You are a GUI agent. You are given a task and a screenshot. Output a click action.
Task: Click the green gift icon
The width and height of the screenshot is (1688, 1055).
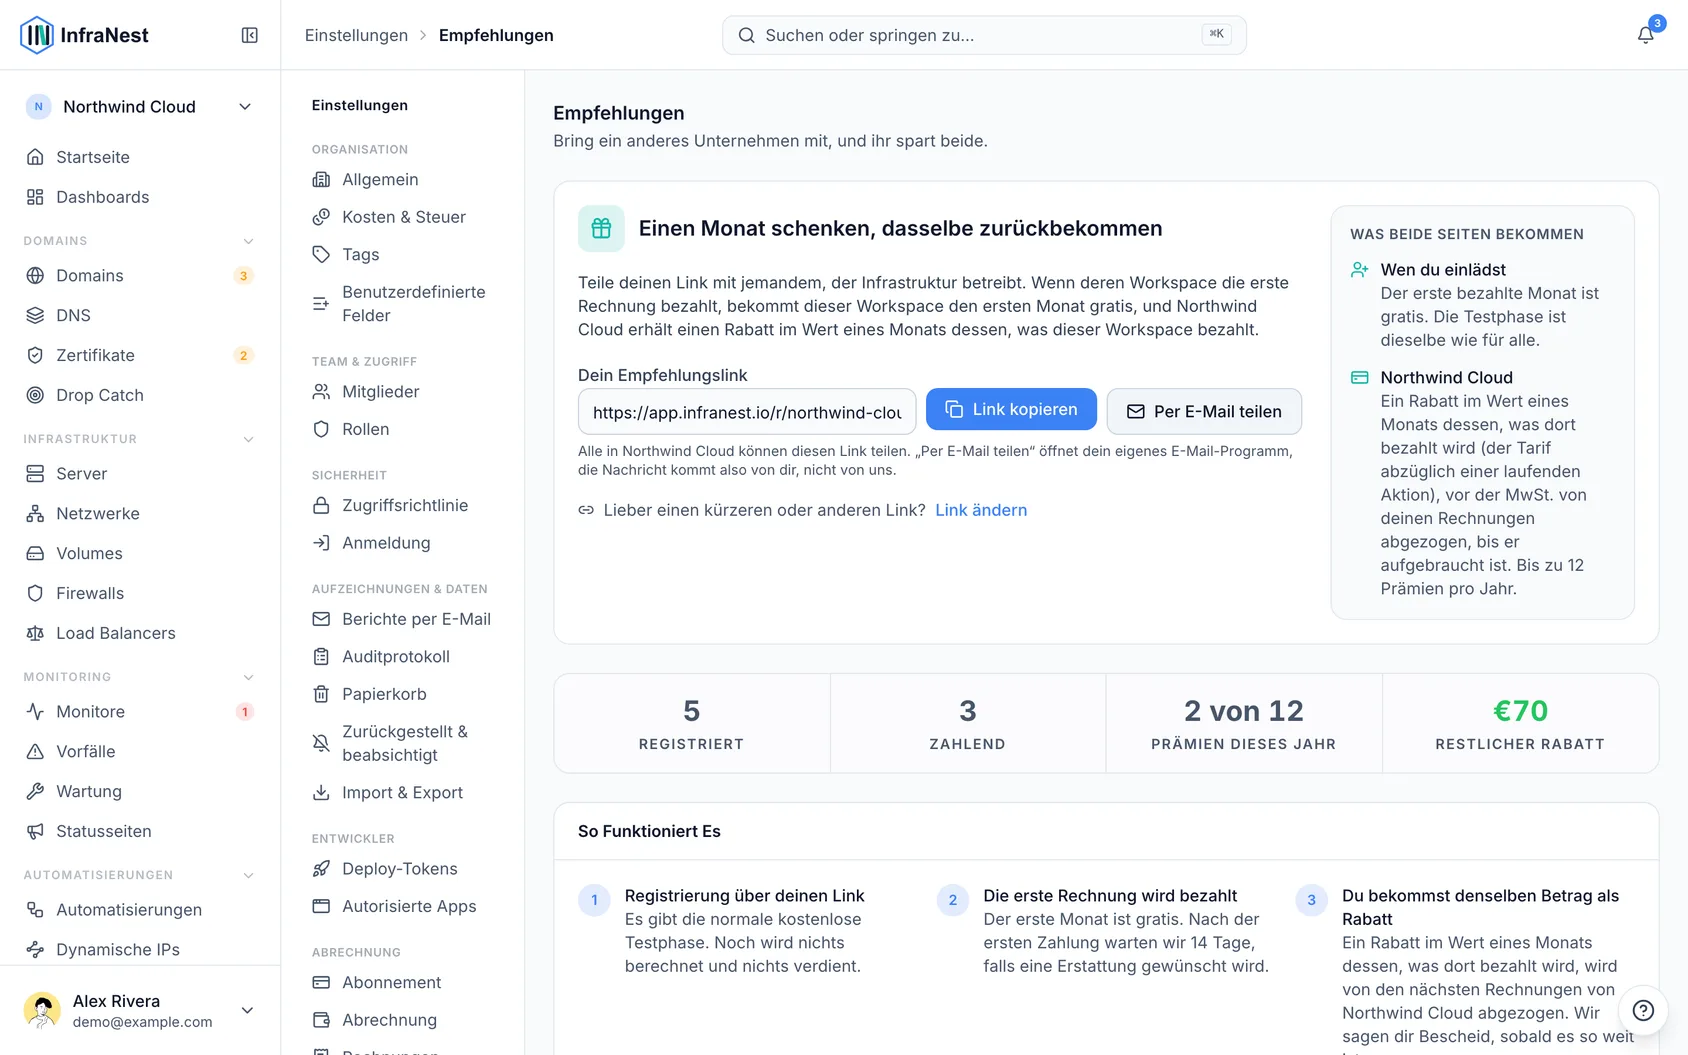(x=601, y=228)
